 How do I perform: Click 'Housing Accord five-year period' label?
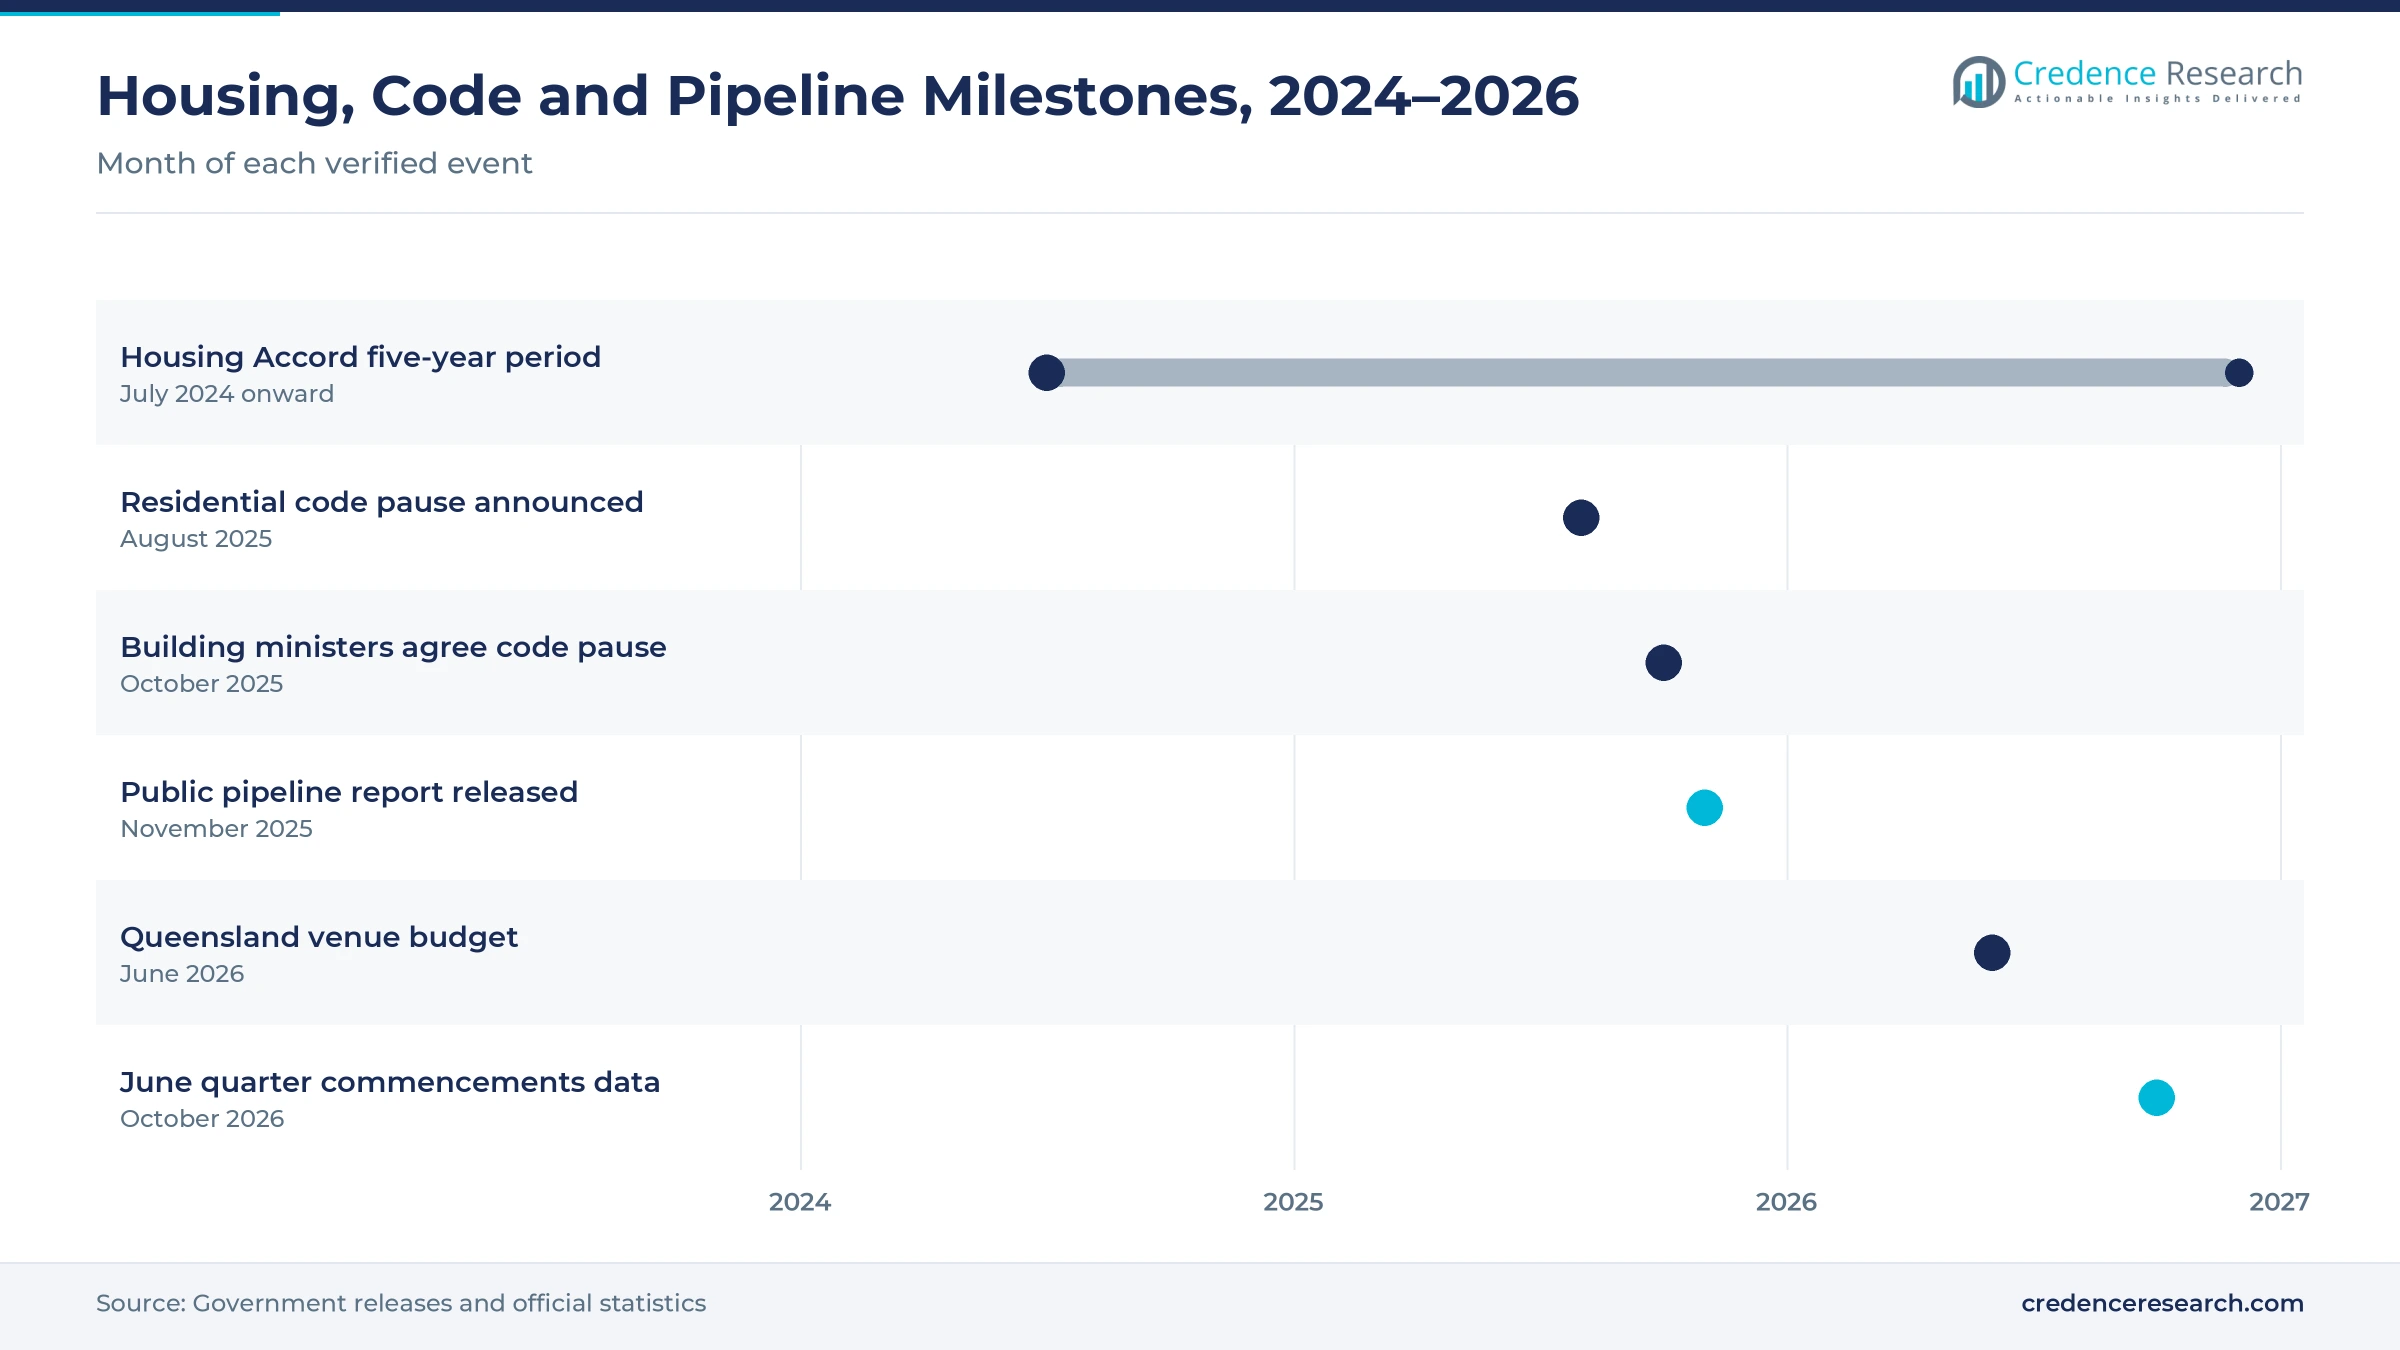(360, 357)
